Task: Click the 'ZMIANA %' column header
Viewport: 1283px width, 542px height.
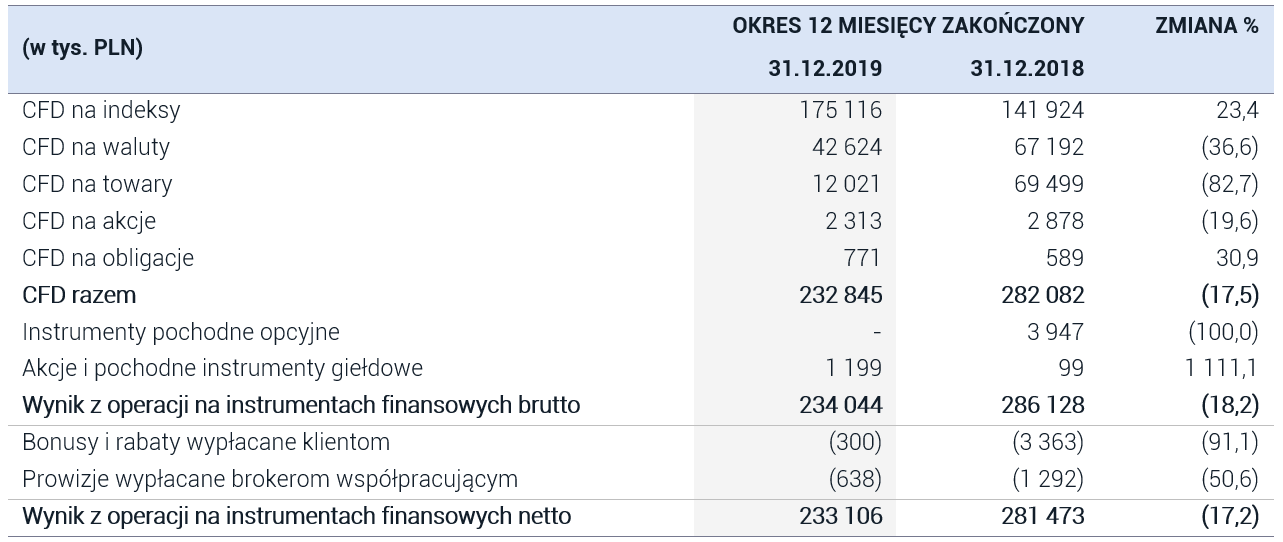Action: [x=1207, y=26]
